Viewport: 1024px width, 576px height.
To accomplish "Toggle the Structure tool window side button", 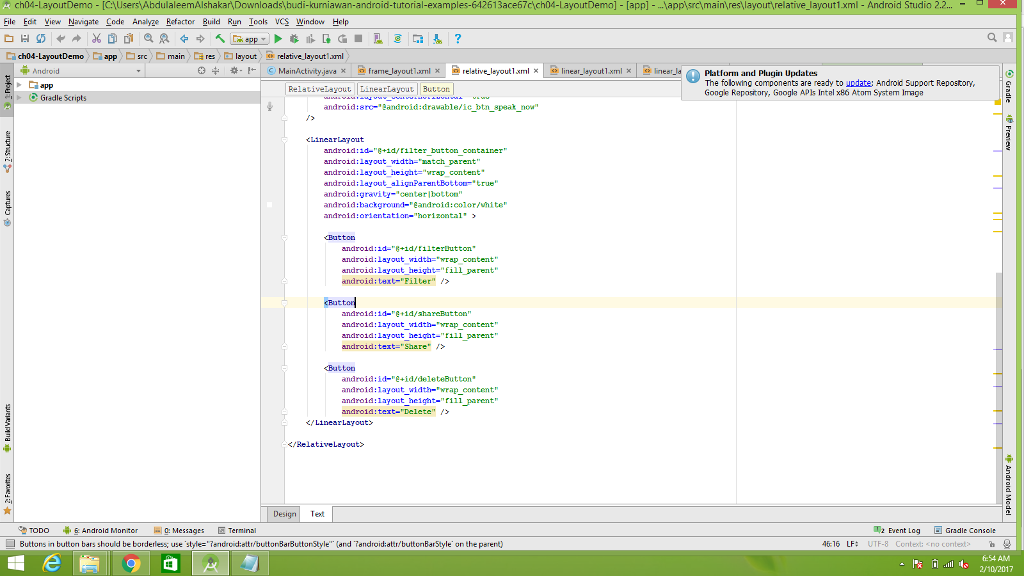I will pos(7,152).
